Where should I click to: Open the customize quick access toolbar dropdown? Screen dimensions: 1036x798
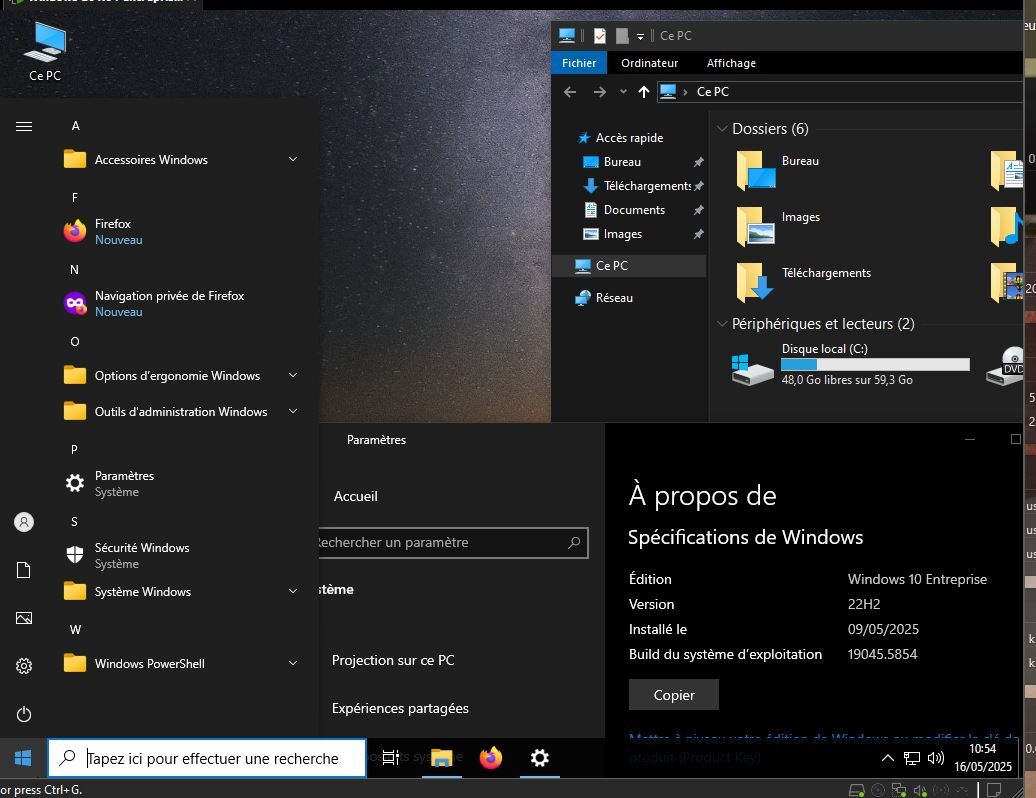tap(640, 36)
